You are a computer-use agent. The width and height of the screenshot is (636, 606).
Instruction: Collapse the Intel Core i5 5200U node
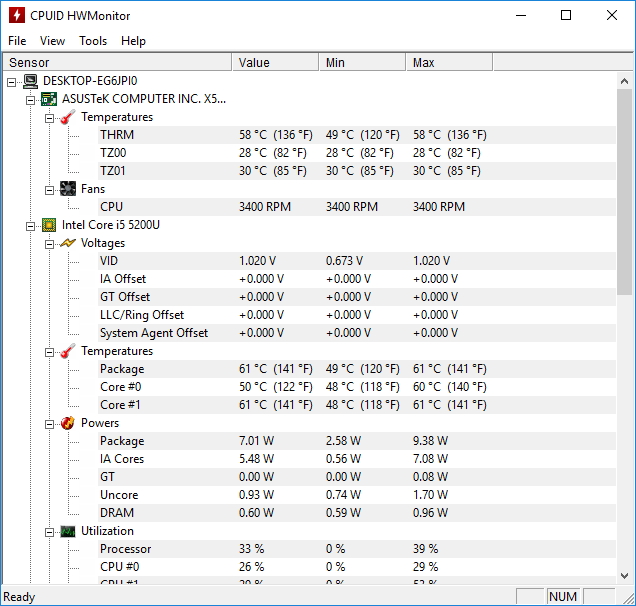point(30,226)
